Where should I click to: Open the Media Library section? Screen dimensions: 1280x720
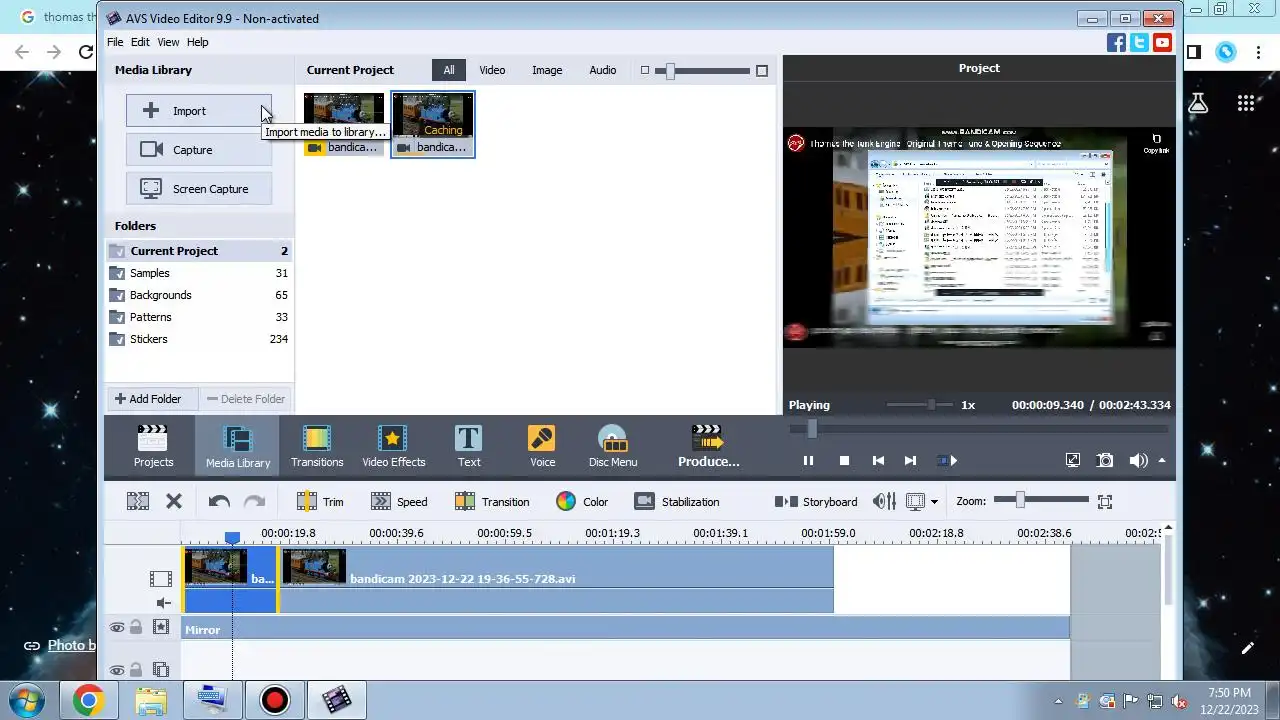(238, 446)
